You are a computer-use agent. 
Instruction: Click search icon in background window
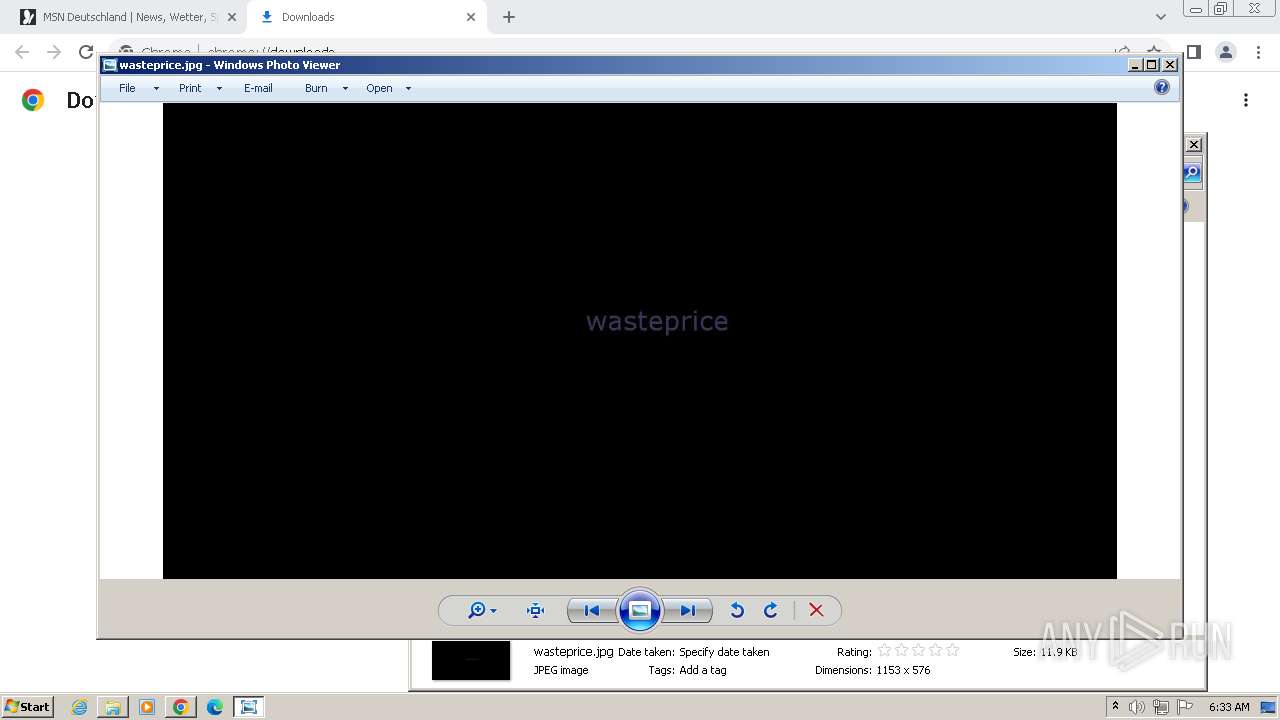[x=1192, y=173]
